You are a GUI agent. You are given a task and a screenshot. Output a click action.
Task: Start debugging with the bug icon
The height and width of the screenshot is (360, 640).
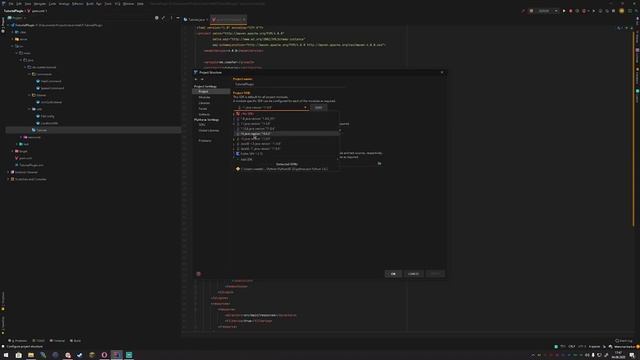point(571,11)
